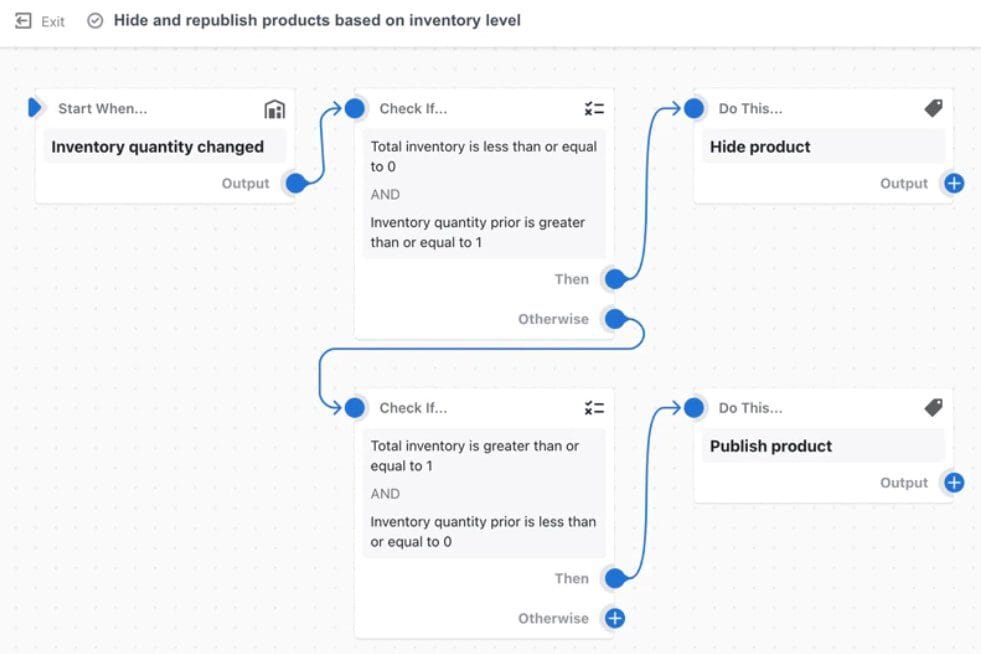This screenshot has height=654, width=981.
Task: Click the tag icon on Publish product card
Action: (933, 407)
